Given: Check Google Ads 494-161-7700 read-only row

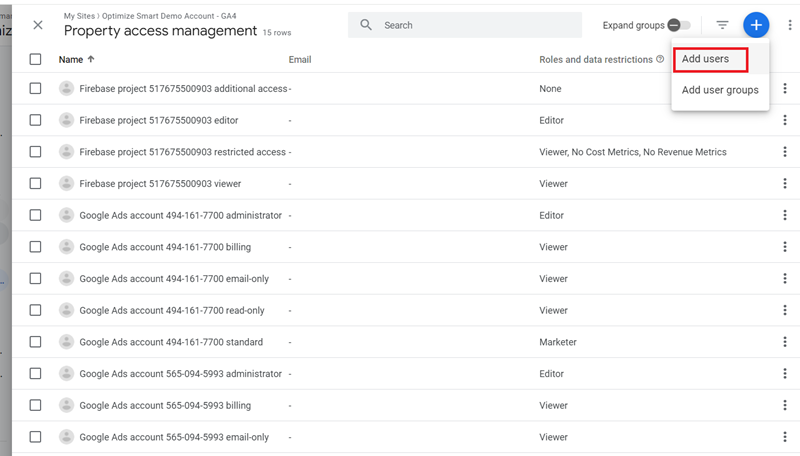Looking at the screenshot, I should [x=35, y=310].
